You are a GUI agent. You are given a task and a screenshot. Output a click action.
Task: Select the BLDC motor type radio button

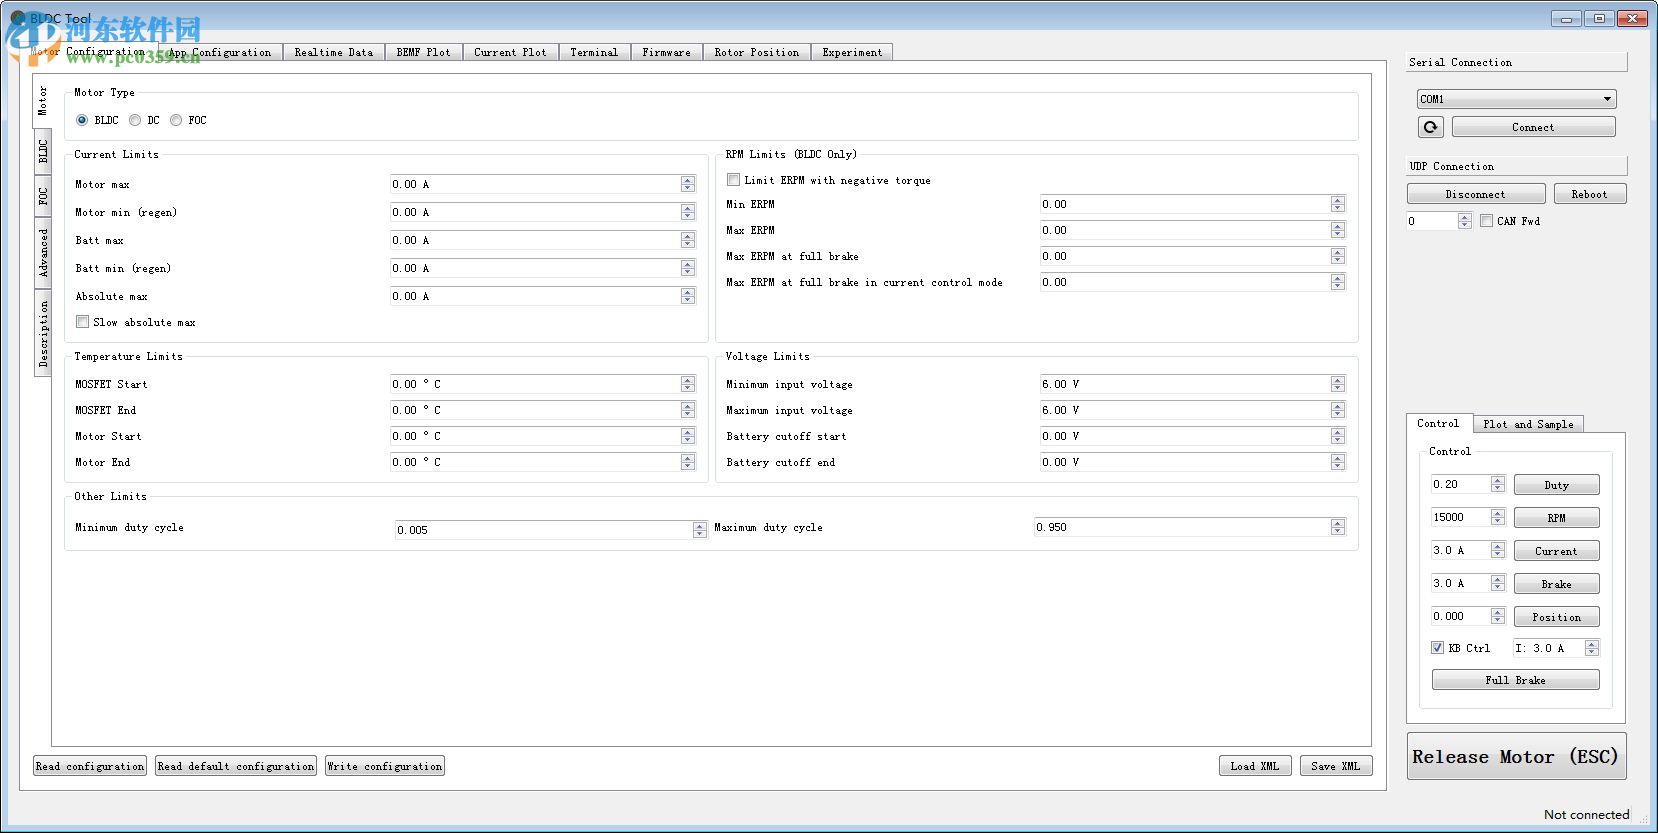(82, 120)
